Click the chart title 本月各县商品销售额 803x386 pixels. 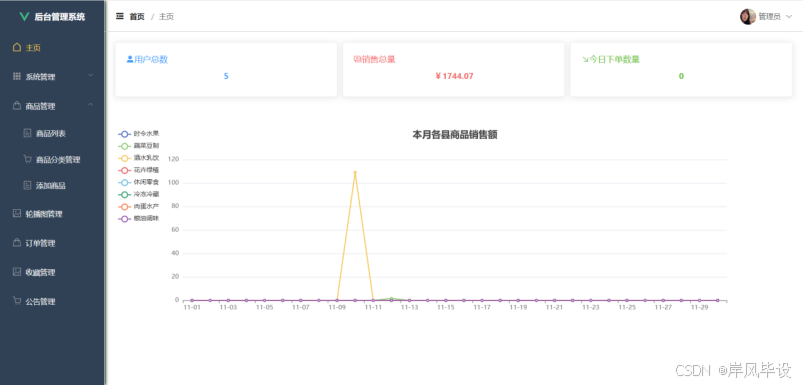click(x=455, y=135)
